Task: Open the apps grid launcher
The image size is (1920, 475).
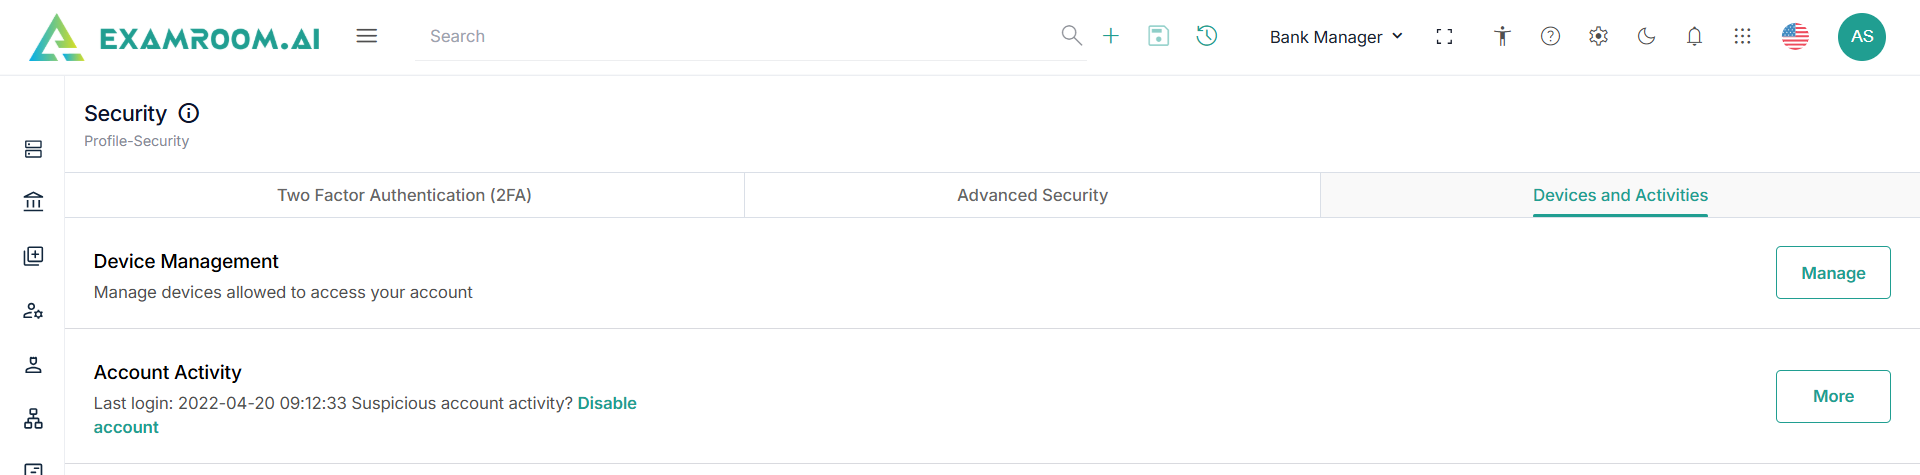Action: coord(1742,37)
